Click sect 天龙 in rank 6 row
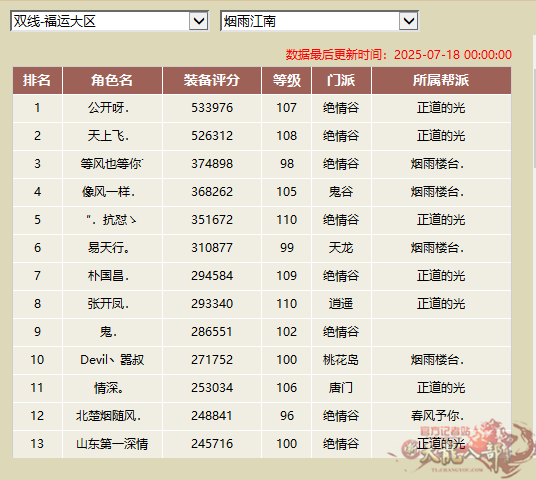Screen dimensions: 536x480 [x=341, y=248]
